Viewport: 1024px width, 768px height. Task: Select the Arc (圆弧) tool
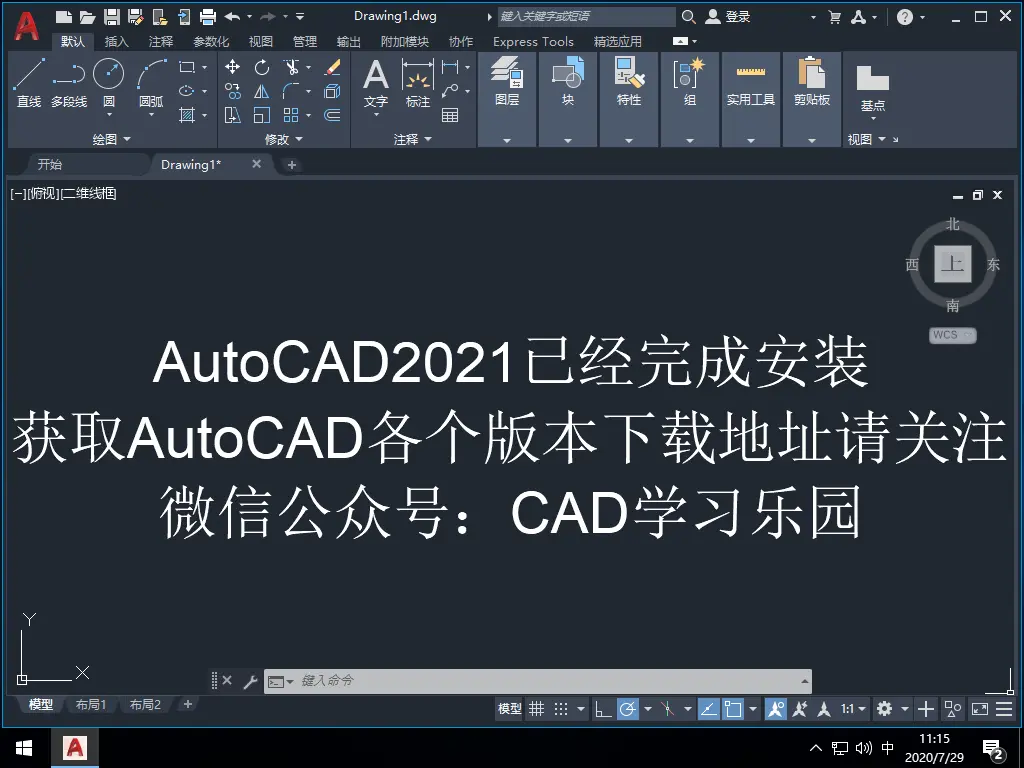click(x=152, y=82)
